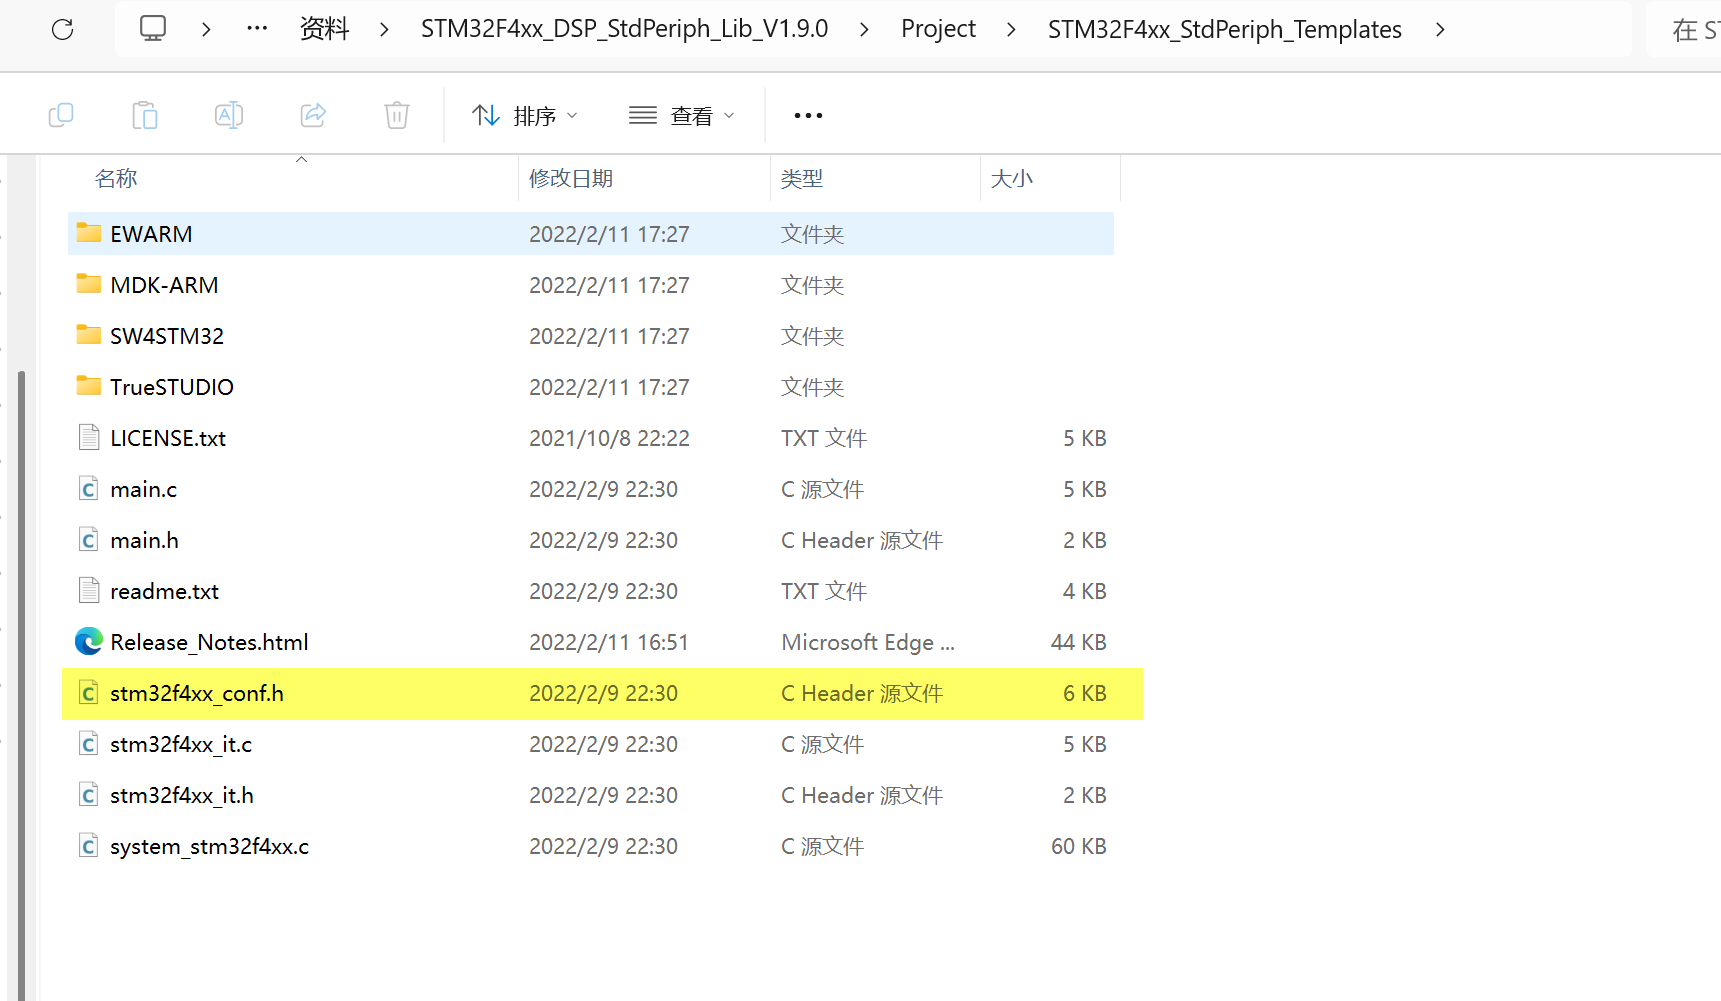The width and height of the screenshot is (1721, 1001).
Task: Click the EWARM folder icon
Action: pos(89,233)
